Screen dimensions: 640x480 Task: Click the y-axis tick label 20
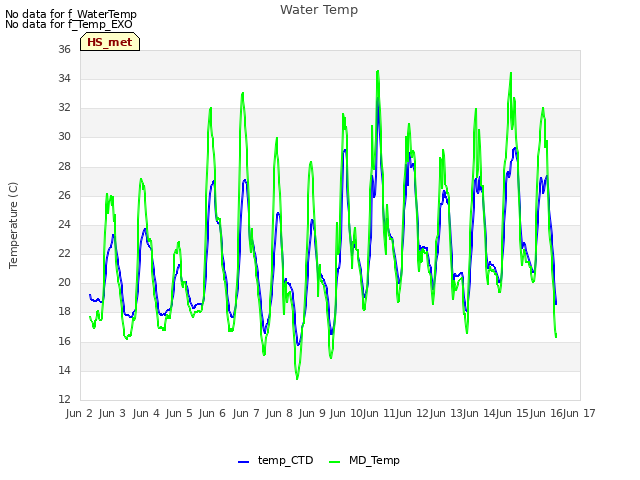coord(64,282)
